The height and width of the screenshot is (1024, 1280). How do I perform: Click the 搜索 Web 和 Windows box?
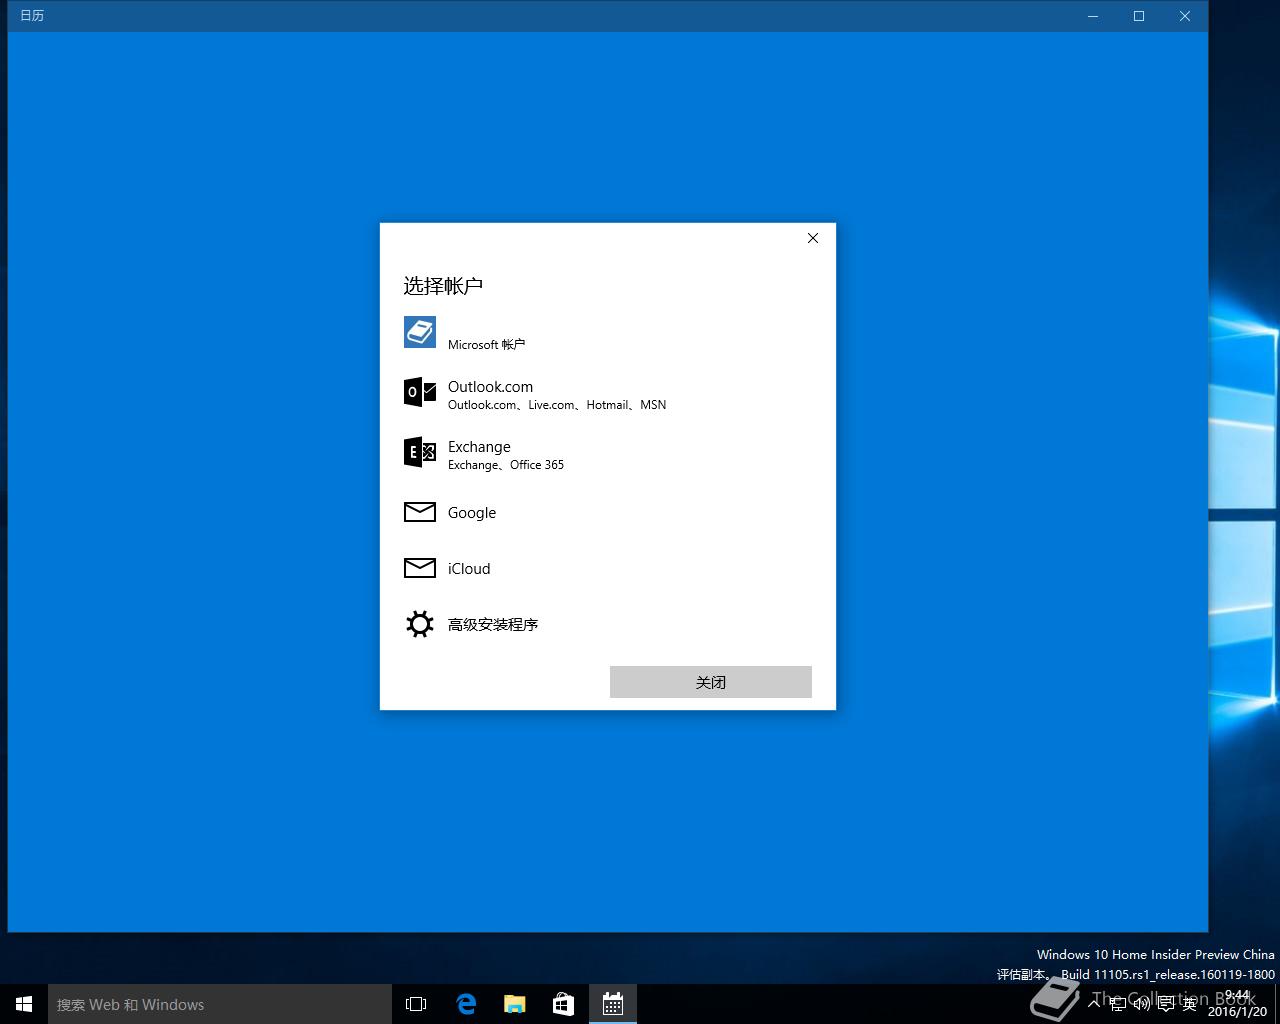[220, 1004]
